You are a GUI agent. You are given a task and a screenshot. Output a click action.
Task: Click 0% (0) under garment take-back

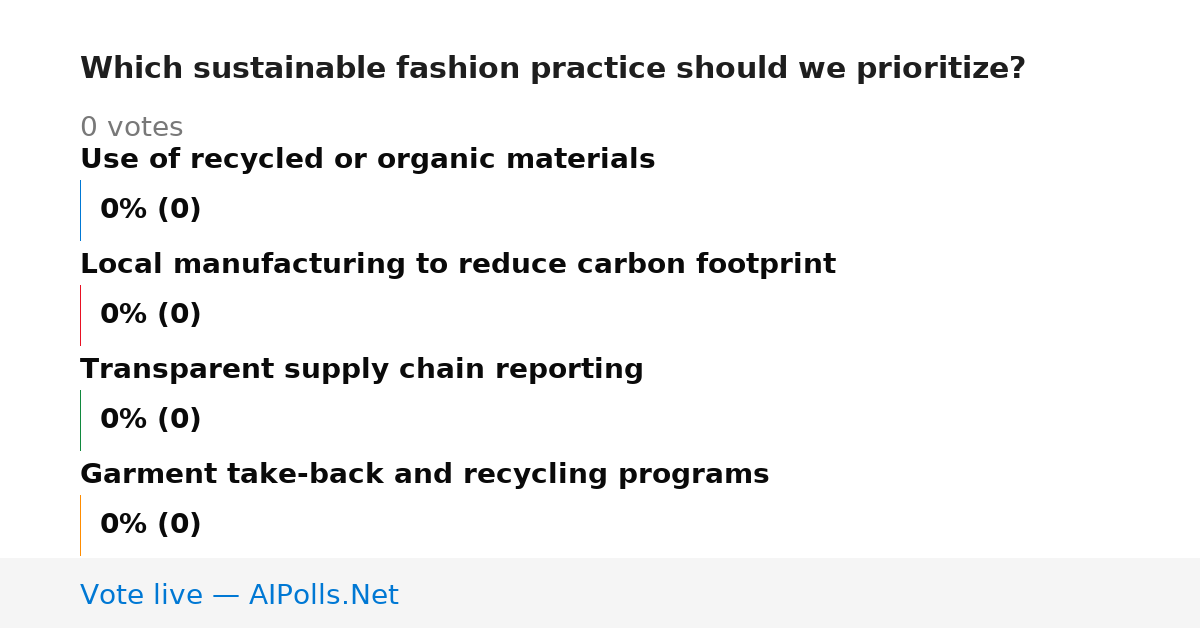(150, 524)
